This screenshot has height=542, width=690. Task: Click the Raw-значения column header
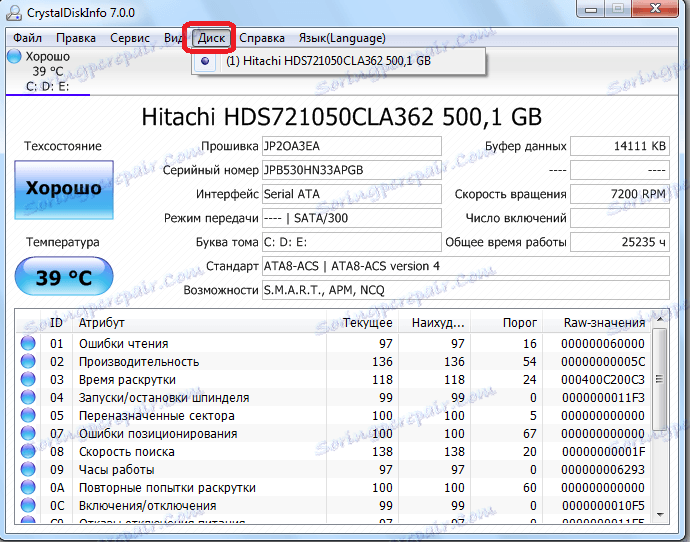point(597,323)
